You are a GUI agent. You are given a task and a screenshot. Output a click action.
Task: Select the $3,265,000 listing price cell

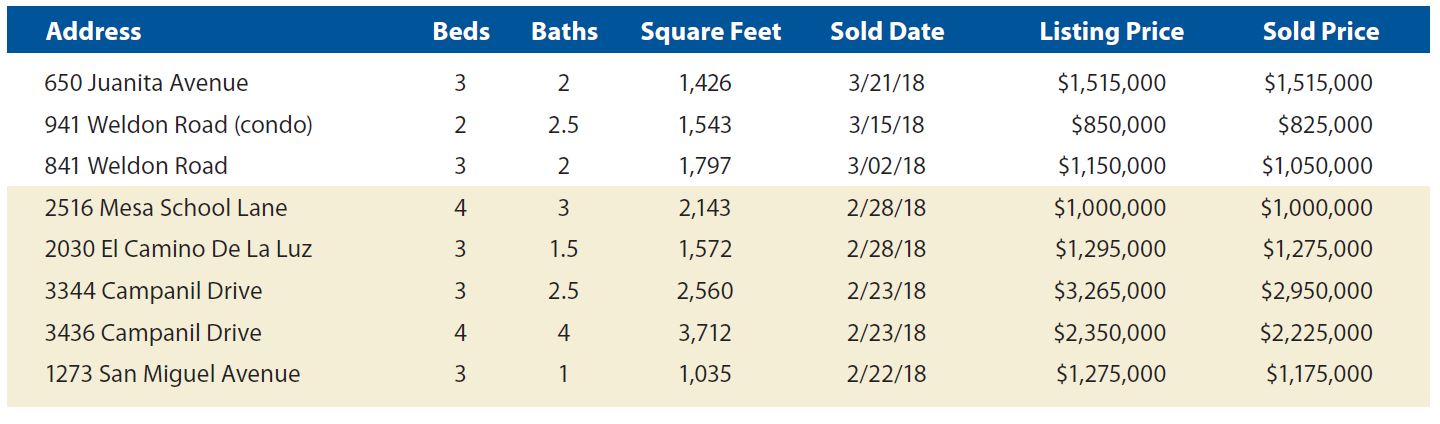pos(1109,291)
